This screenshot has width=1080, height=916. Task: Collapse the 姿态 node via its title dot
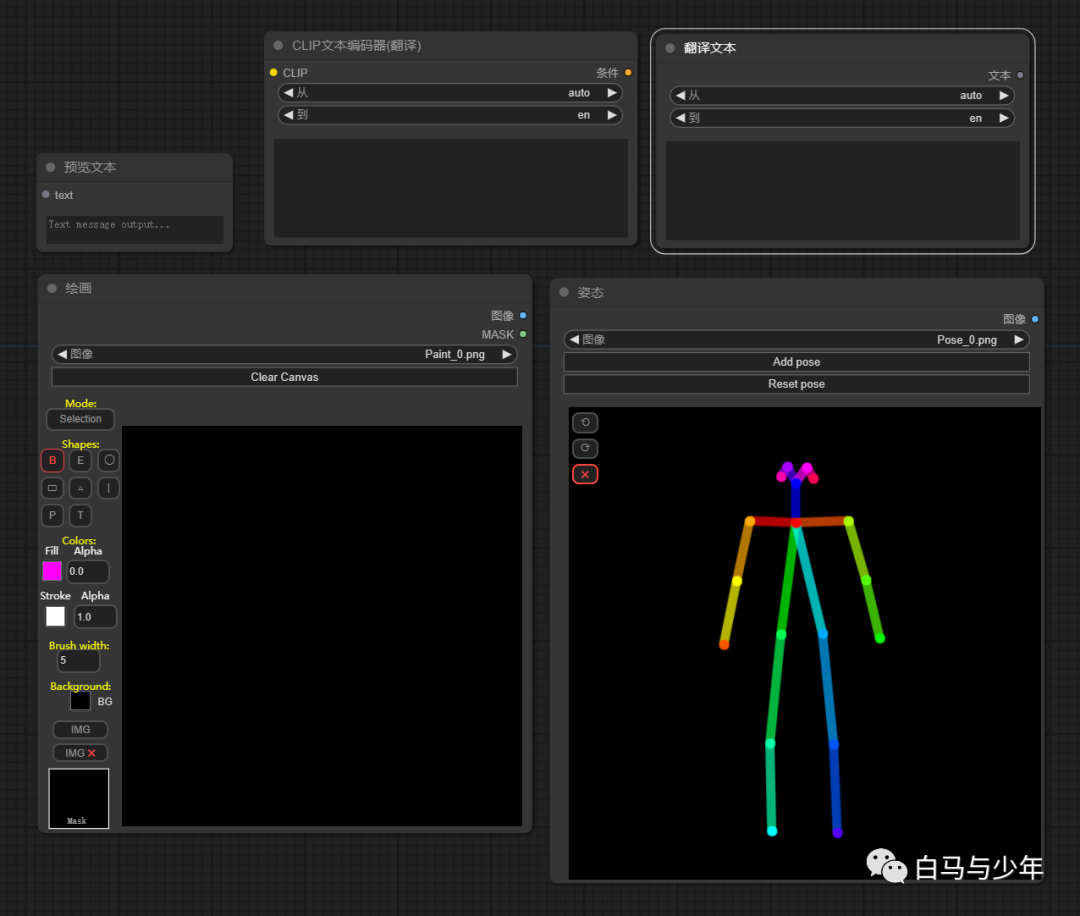click(x=564, y=293)
